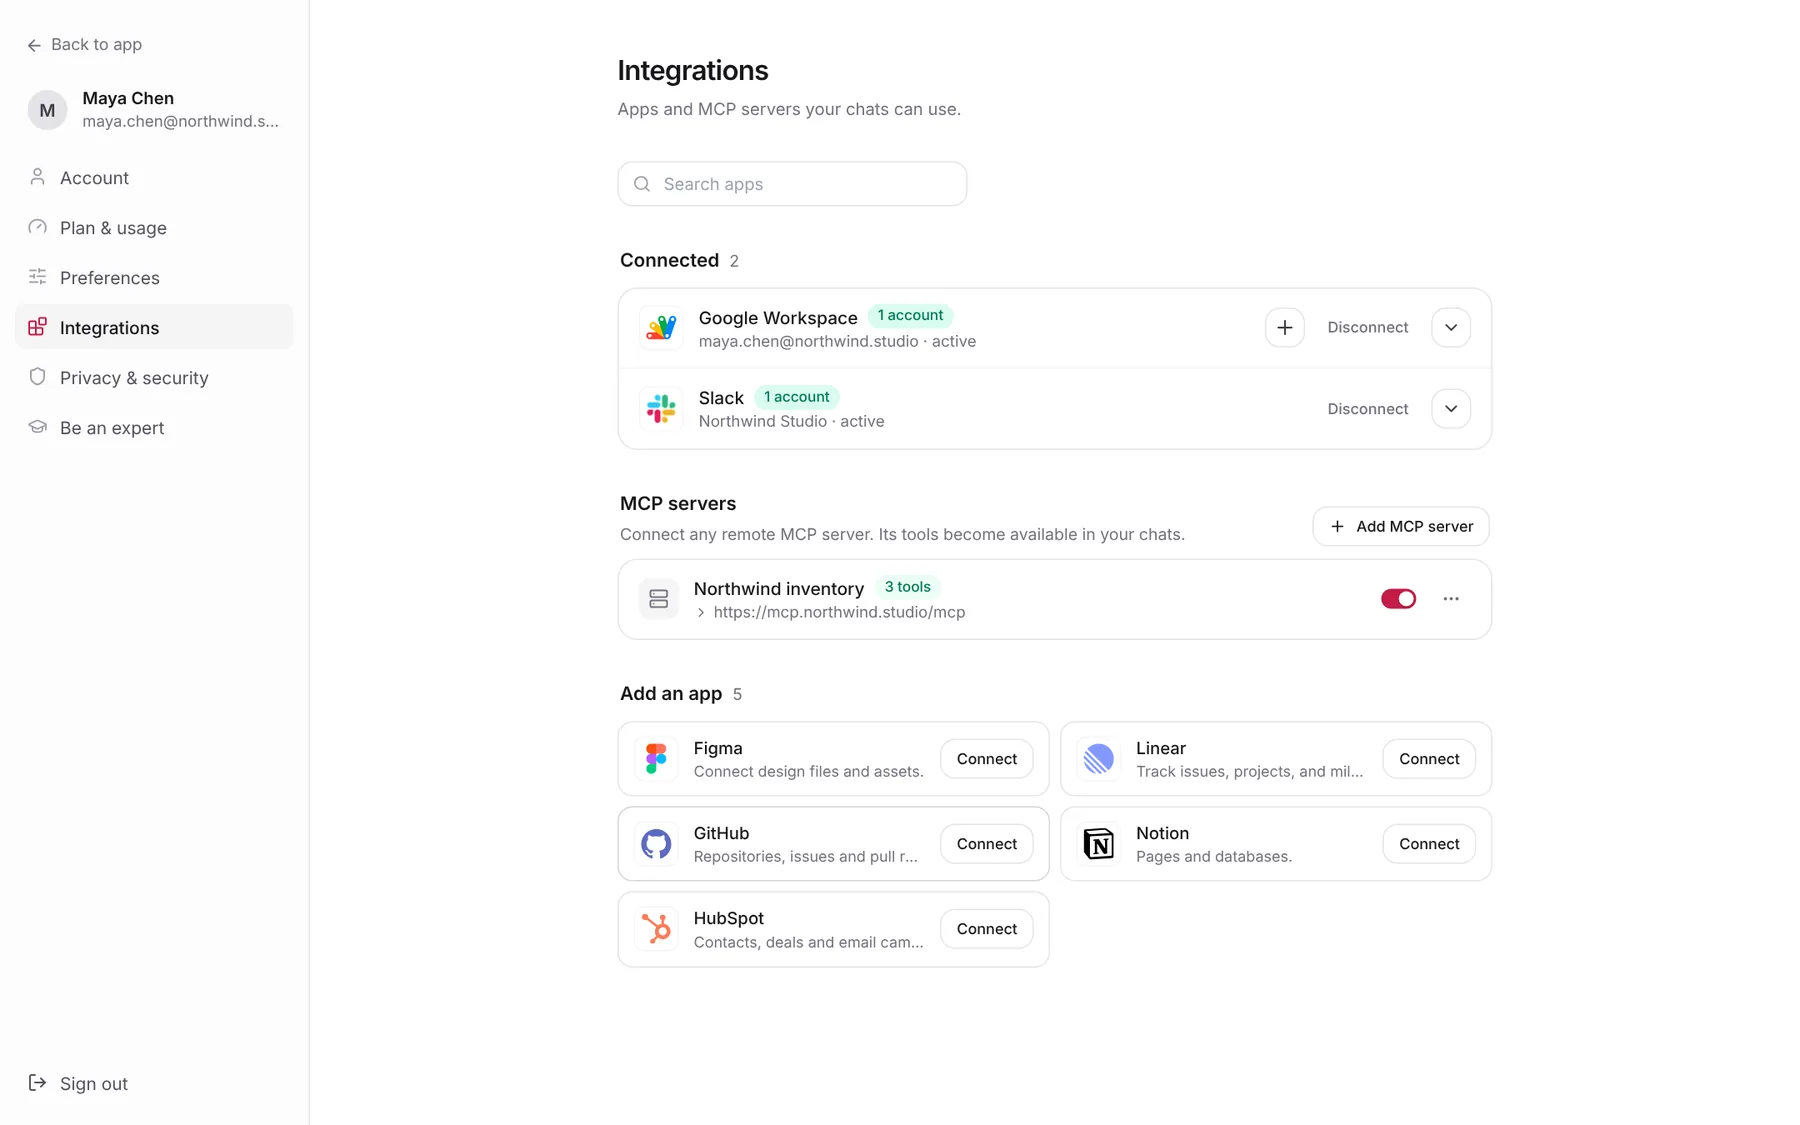Add an MCP server
The image size is (1800, 1125).
point(1401,527)
